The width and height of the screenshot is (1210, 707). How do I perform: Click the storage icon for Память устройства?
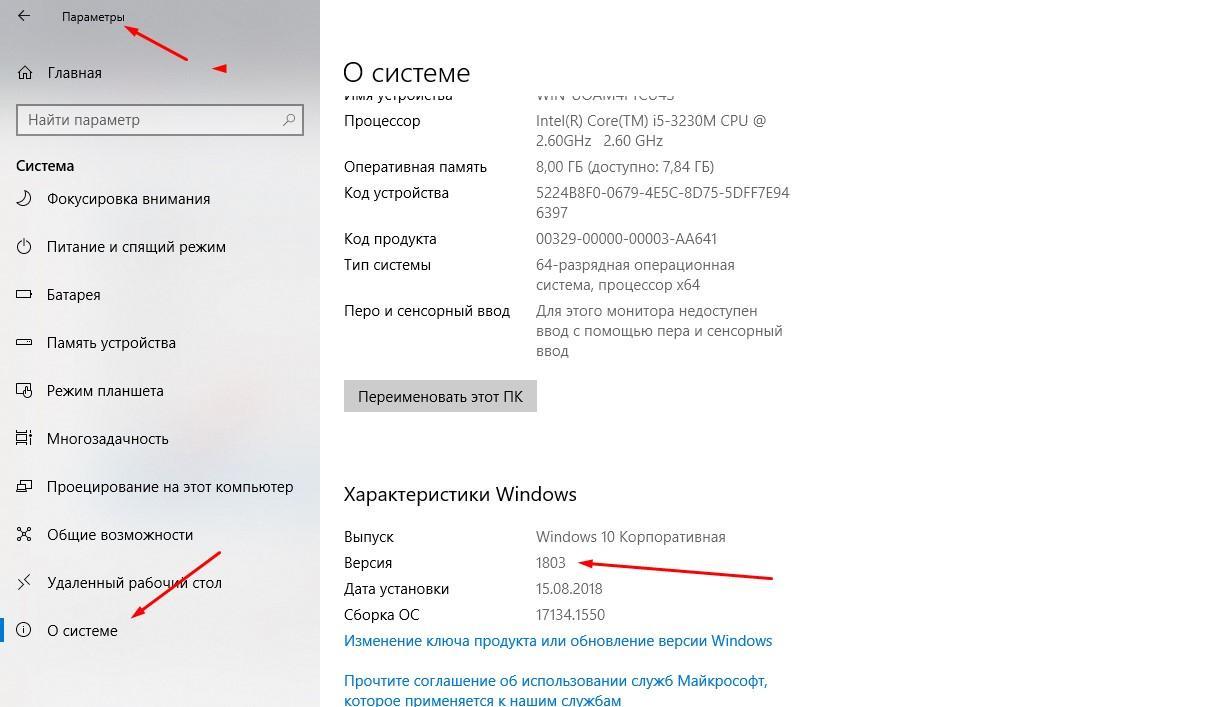pos(25,342)
